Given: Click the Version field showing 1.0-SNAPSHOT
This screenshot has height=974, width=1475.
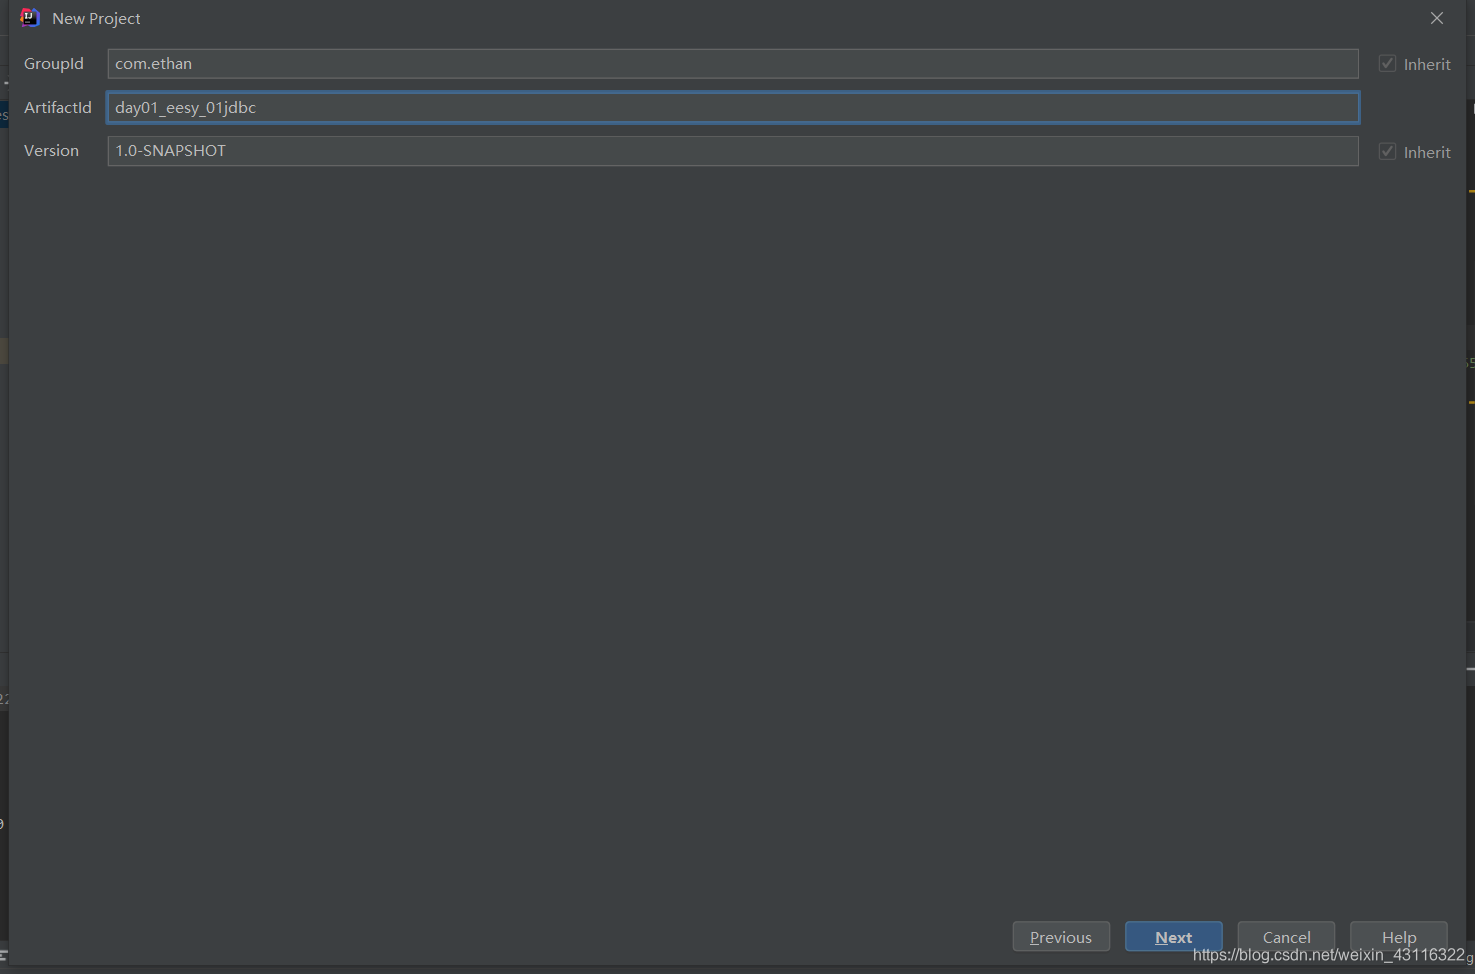Looking at the screenshot, I should click(x=732, y=151).
